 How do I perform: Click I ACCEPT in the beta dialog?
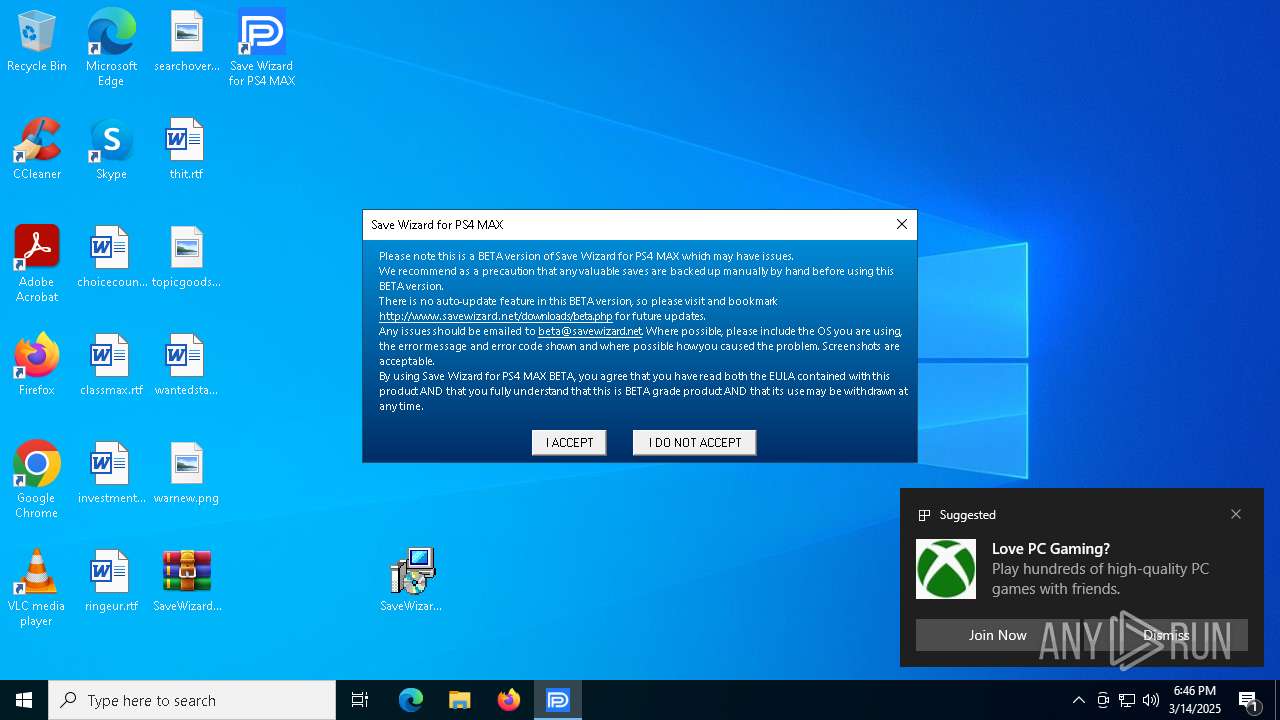point(569,443)
